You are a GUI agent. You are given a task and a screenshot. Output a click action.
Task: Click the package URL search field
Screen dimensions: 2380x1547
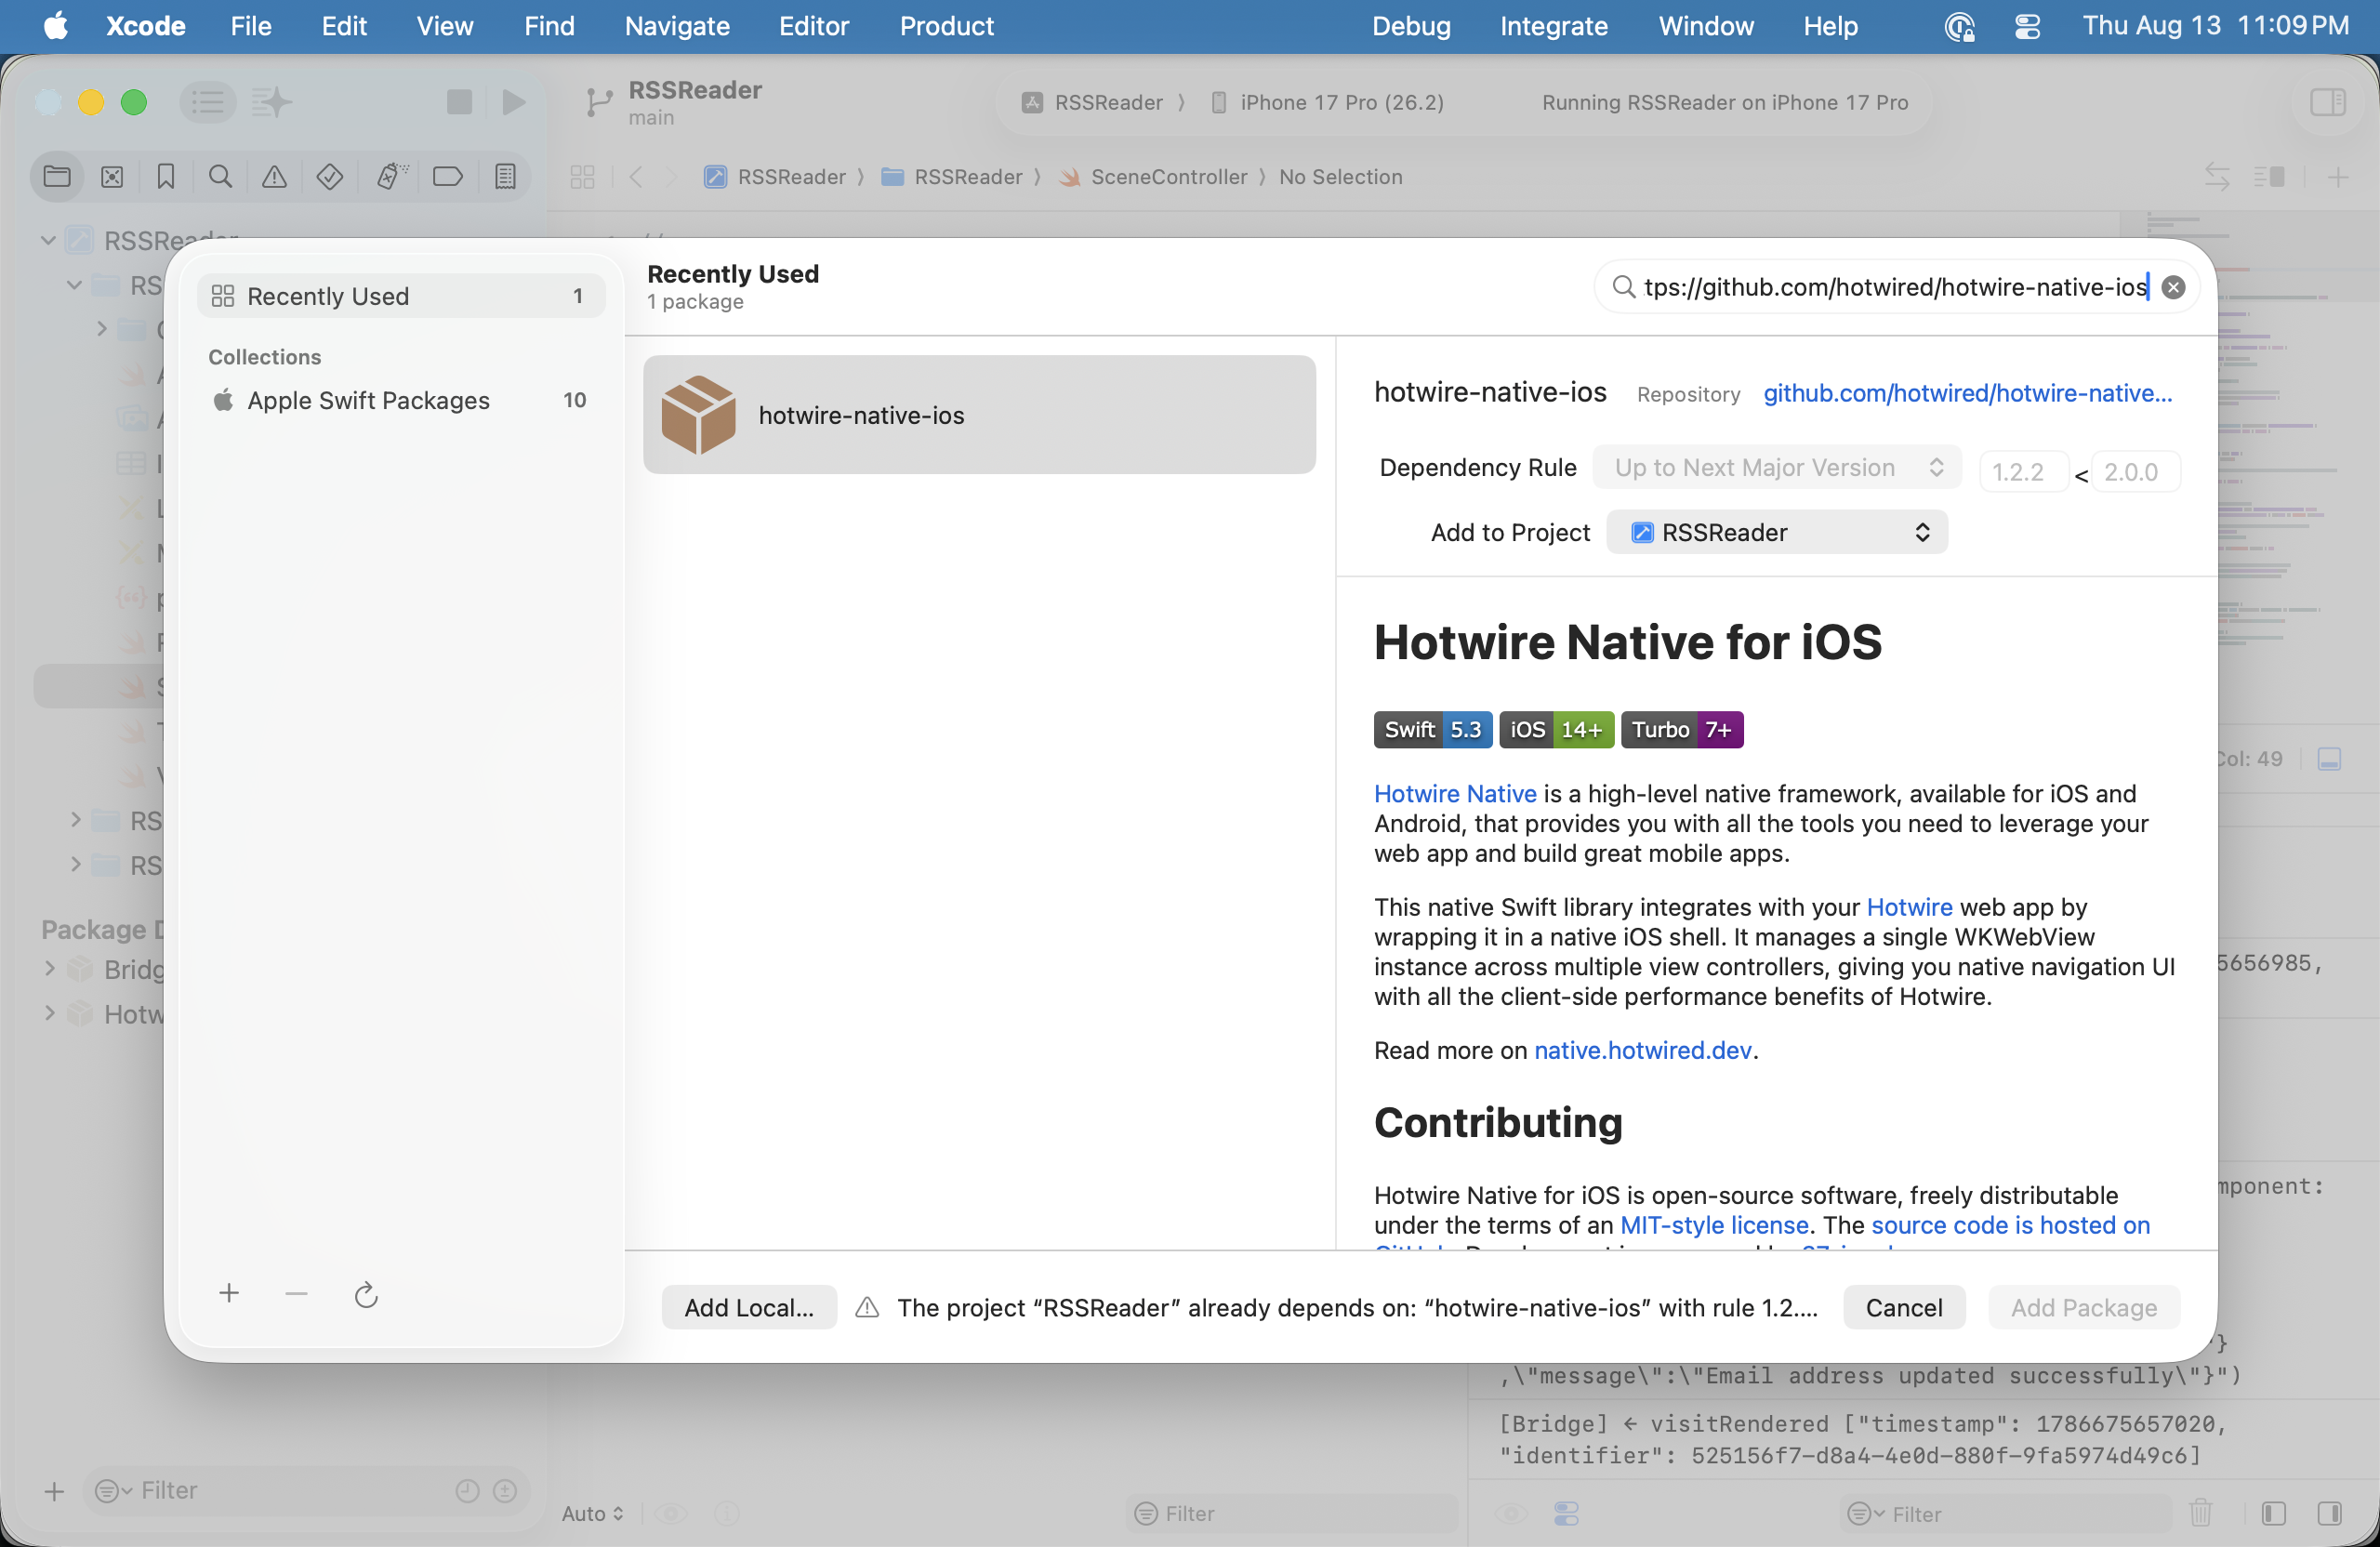(x=1896, y=288)
